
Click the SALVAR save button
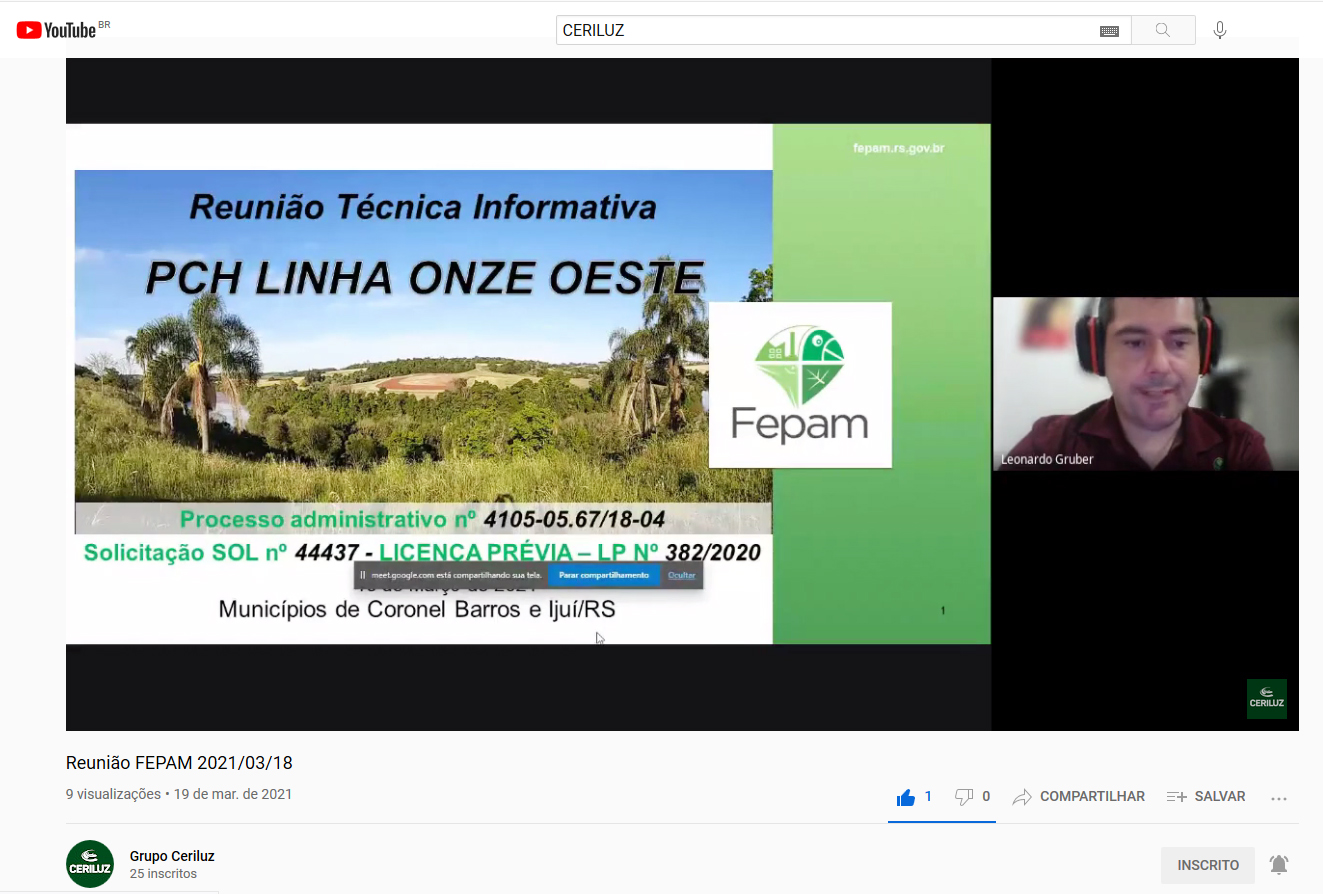[x=1206, y=797]
